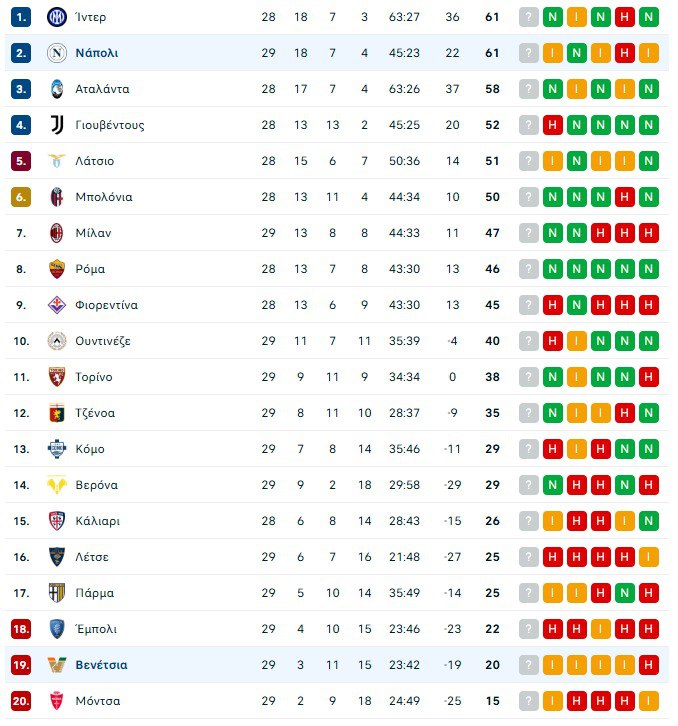This screenshot has width=678, height=726.
Task: Click the rank 18 relegation position badge
Action: click(x=21, y=629)
